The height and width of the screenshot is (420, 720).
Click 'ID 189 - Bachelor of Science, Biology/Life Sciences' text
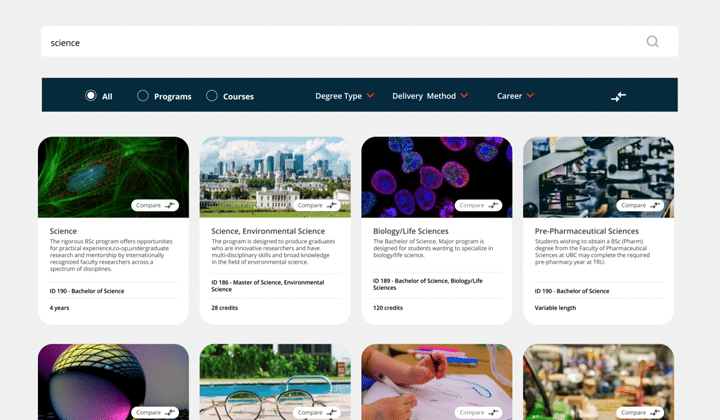[x=428, y=284]
